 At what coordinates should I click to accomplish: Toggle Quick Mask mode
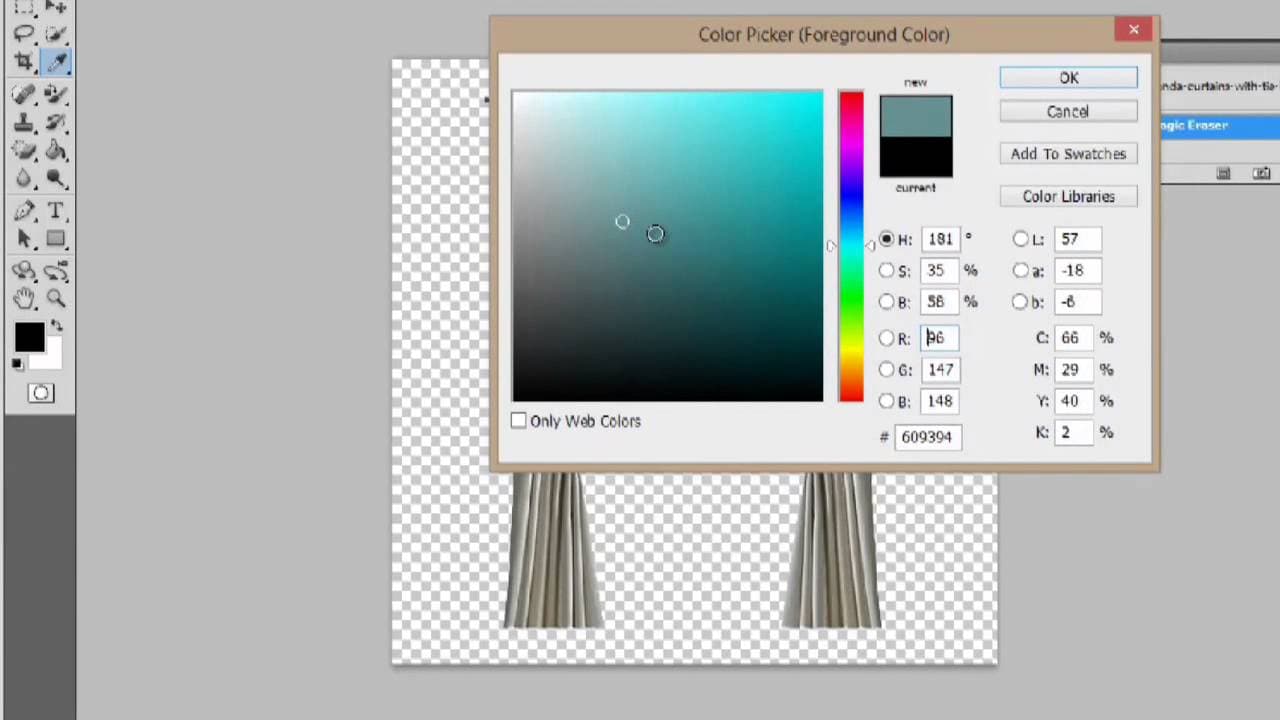[x=40, y=393]
